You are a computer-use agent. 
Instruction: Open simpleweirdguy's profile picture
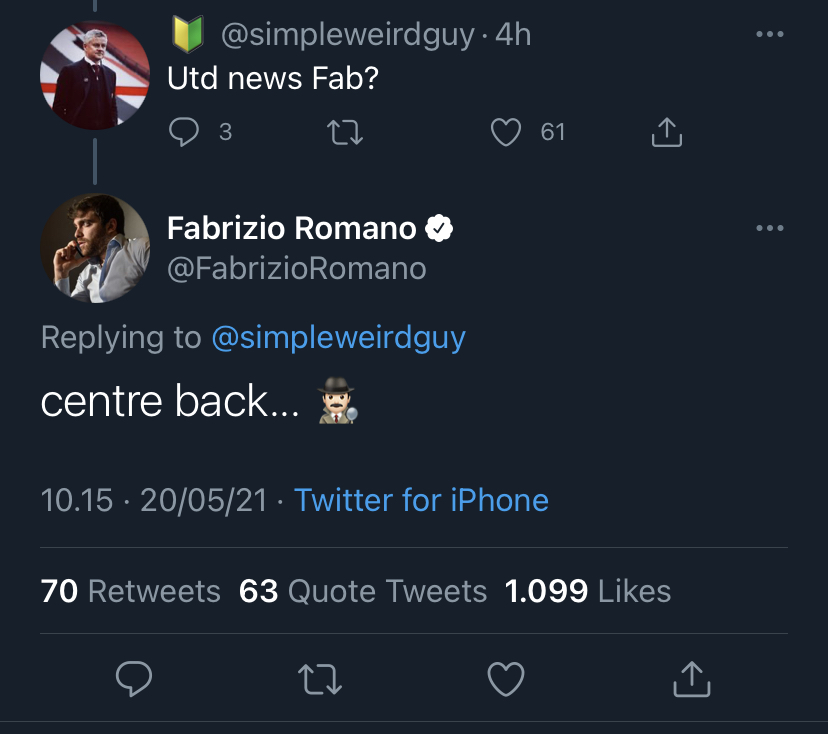point(94,76)
